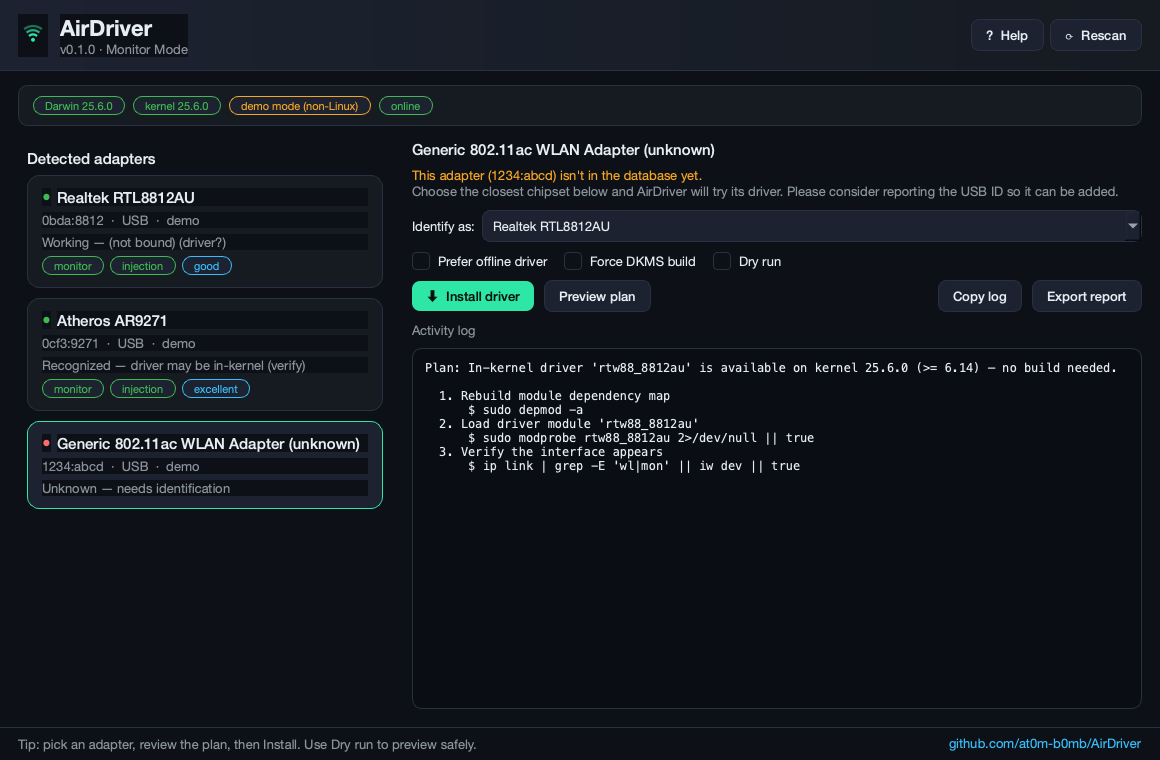Enable Prefer offline driver checkbox

[421, 261]
